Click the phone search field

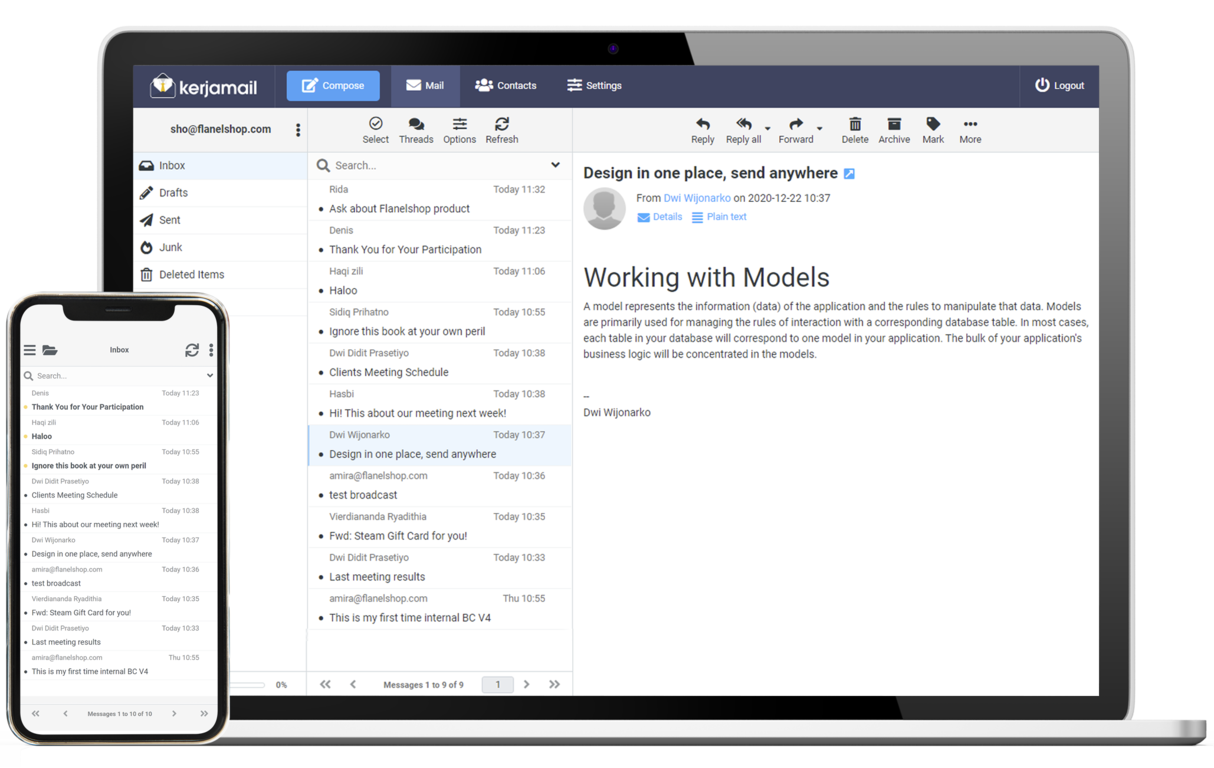tap(118, 376)
